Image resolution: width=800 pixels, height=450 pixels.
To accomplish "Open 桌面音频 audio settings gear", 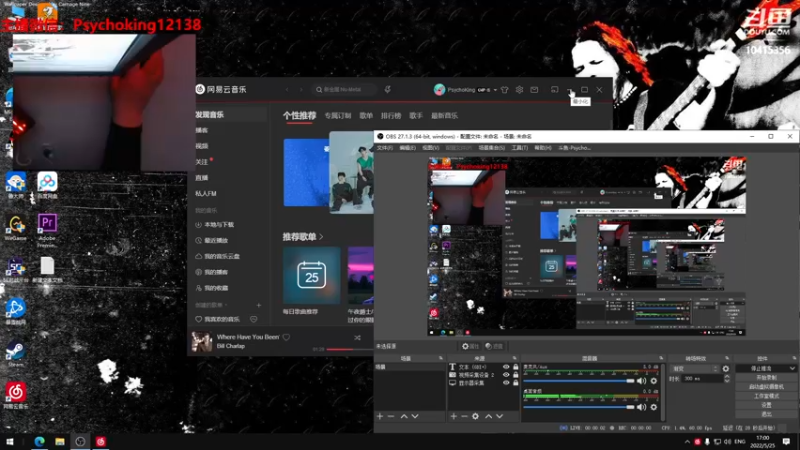I will tap(654, 407).
